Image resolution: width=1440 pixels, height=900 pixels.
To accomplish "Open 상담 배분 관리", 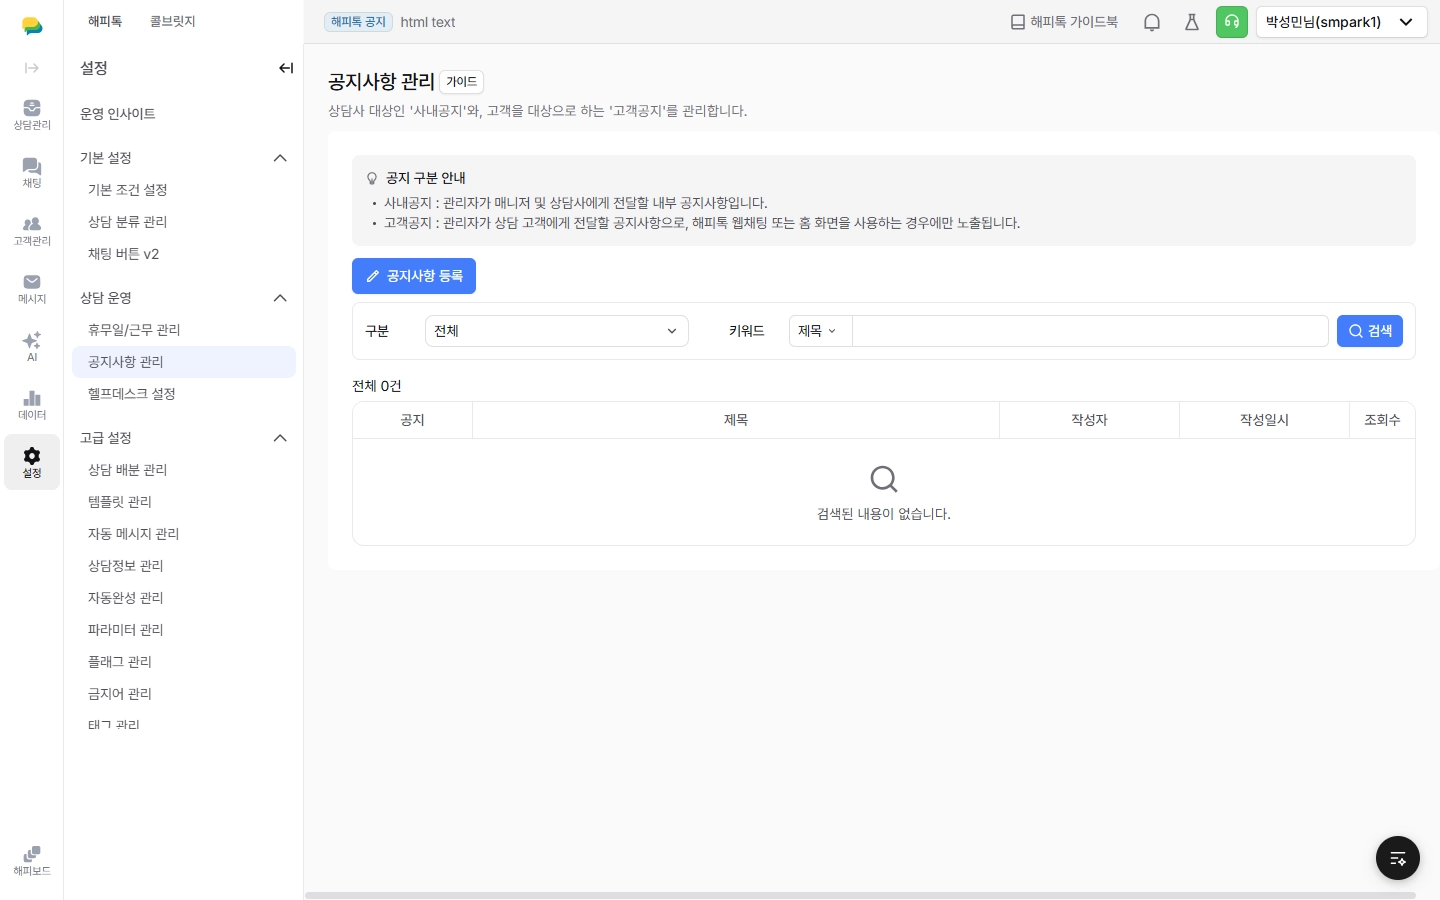I will coord(184,470).
